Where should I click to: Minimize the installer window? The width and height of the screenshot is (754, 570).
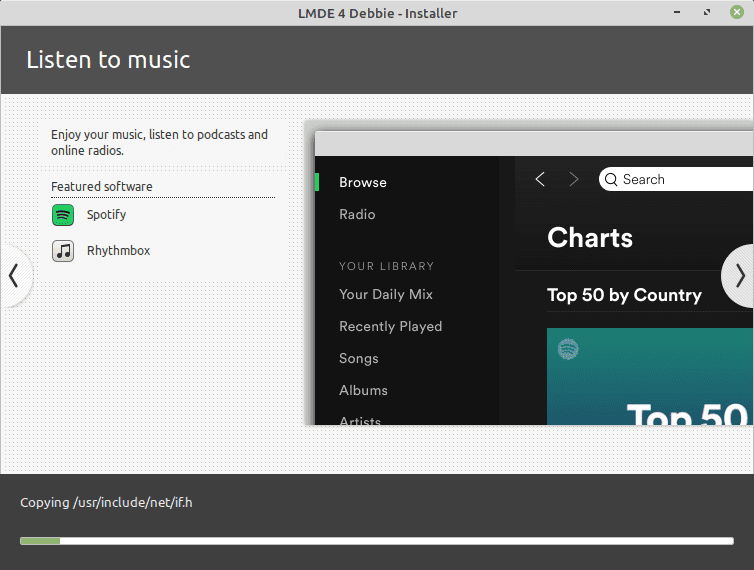[x=677, y=13]
